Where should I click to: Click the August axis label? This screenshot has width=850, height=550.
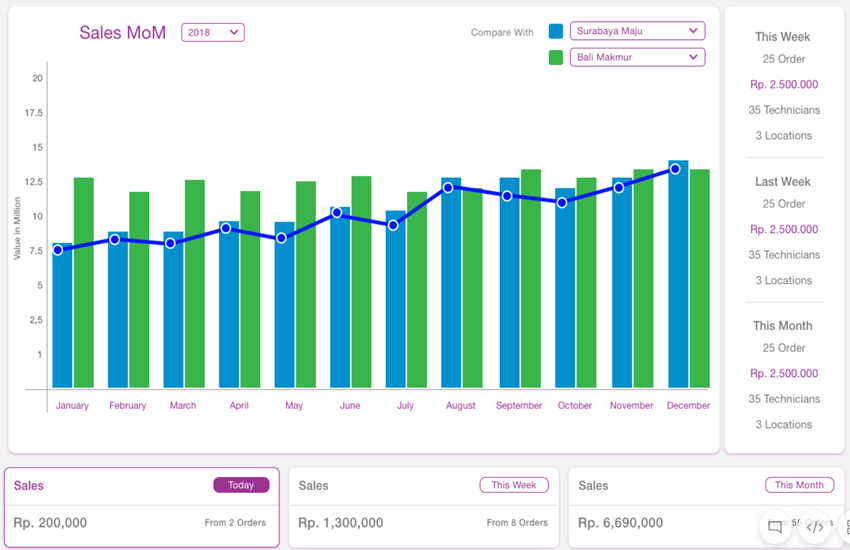click(460, 405)
